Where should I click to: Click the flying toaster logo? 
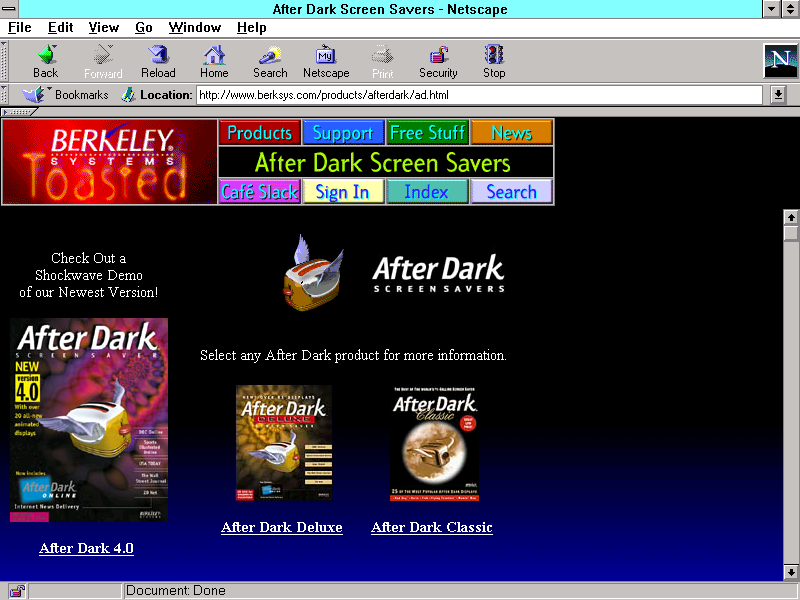313,273
